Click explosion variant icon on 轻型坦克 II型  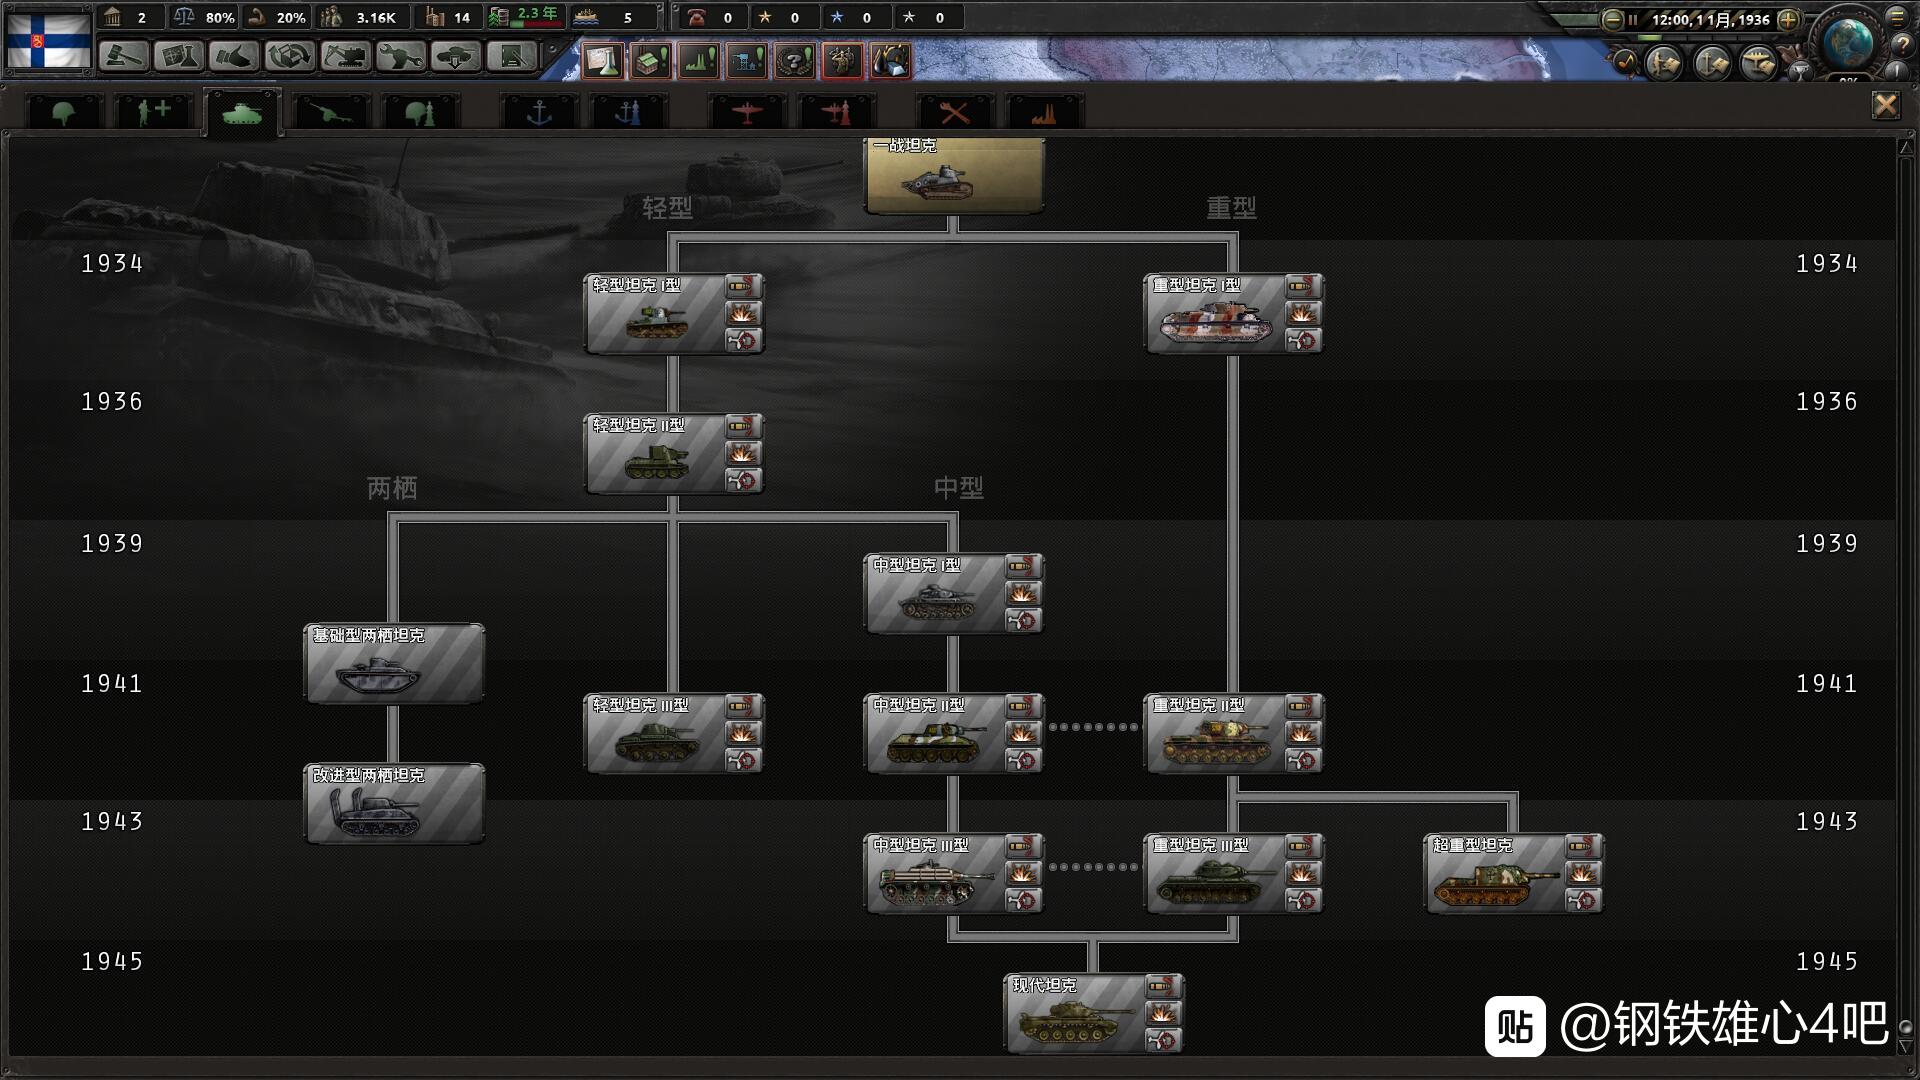coord(743,454)
